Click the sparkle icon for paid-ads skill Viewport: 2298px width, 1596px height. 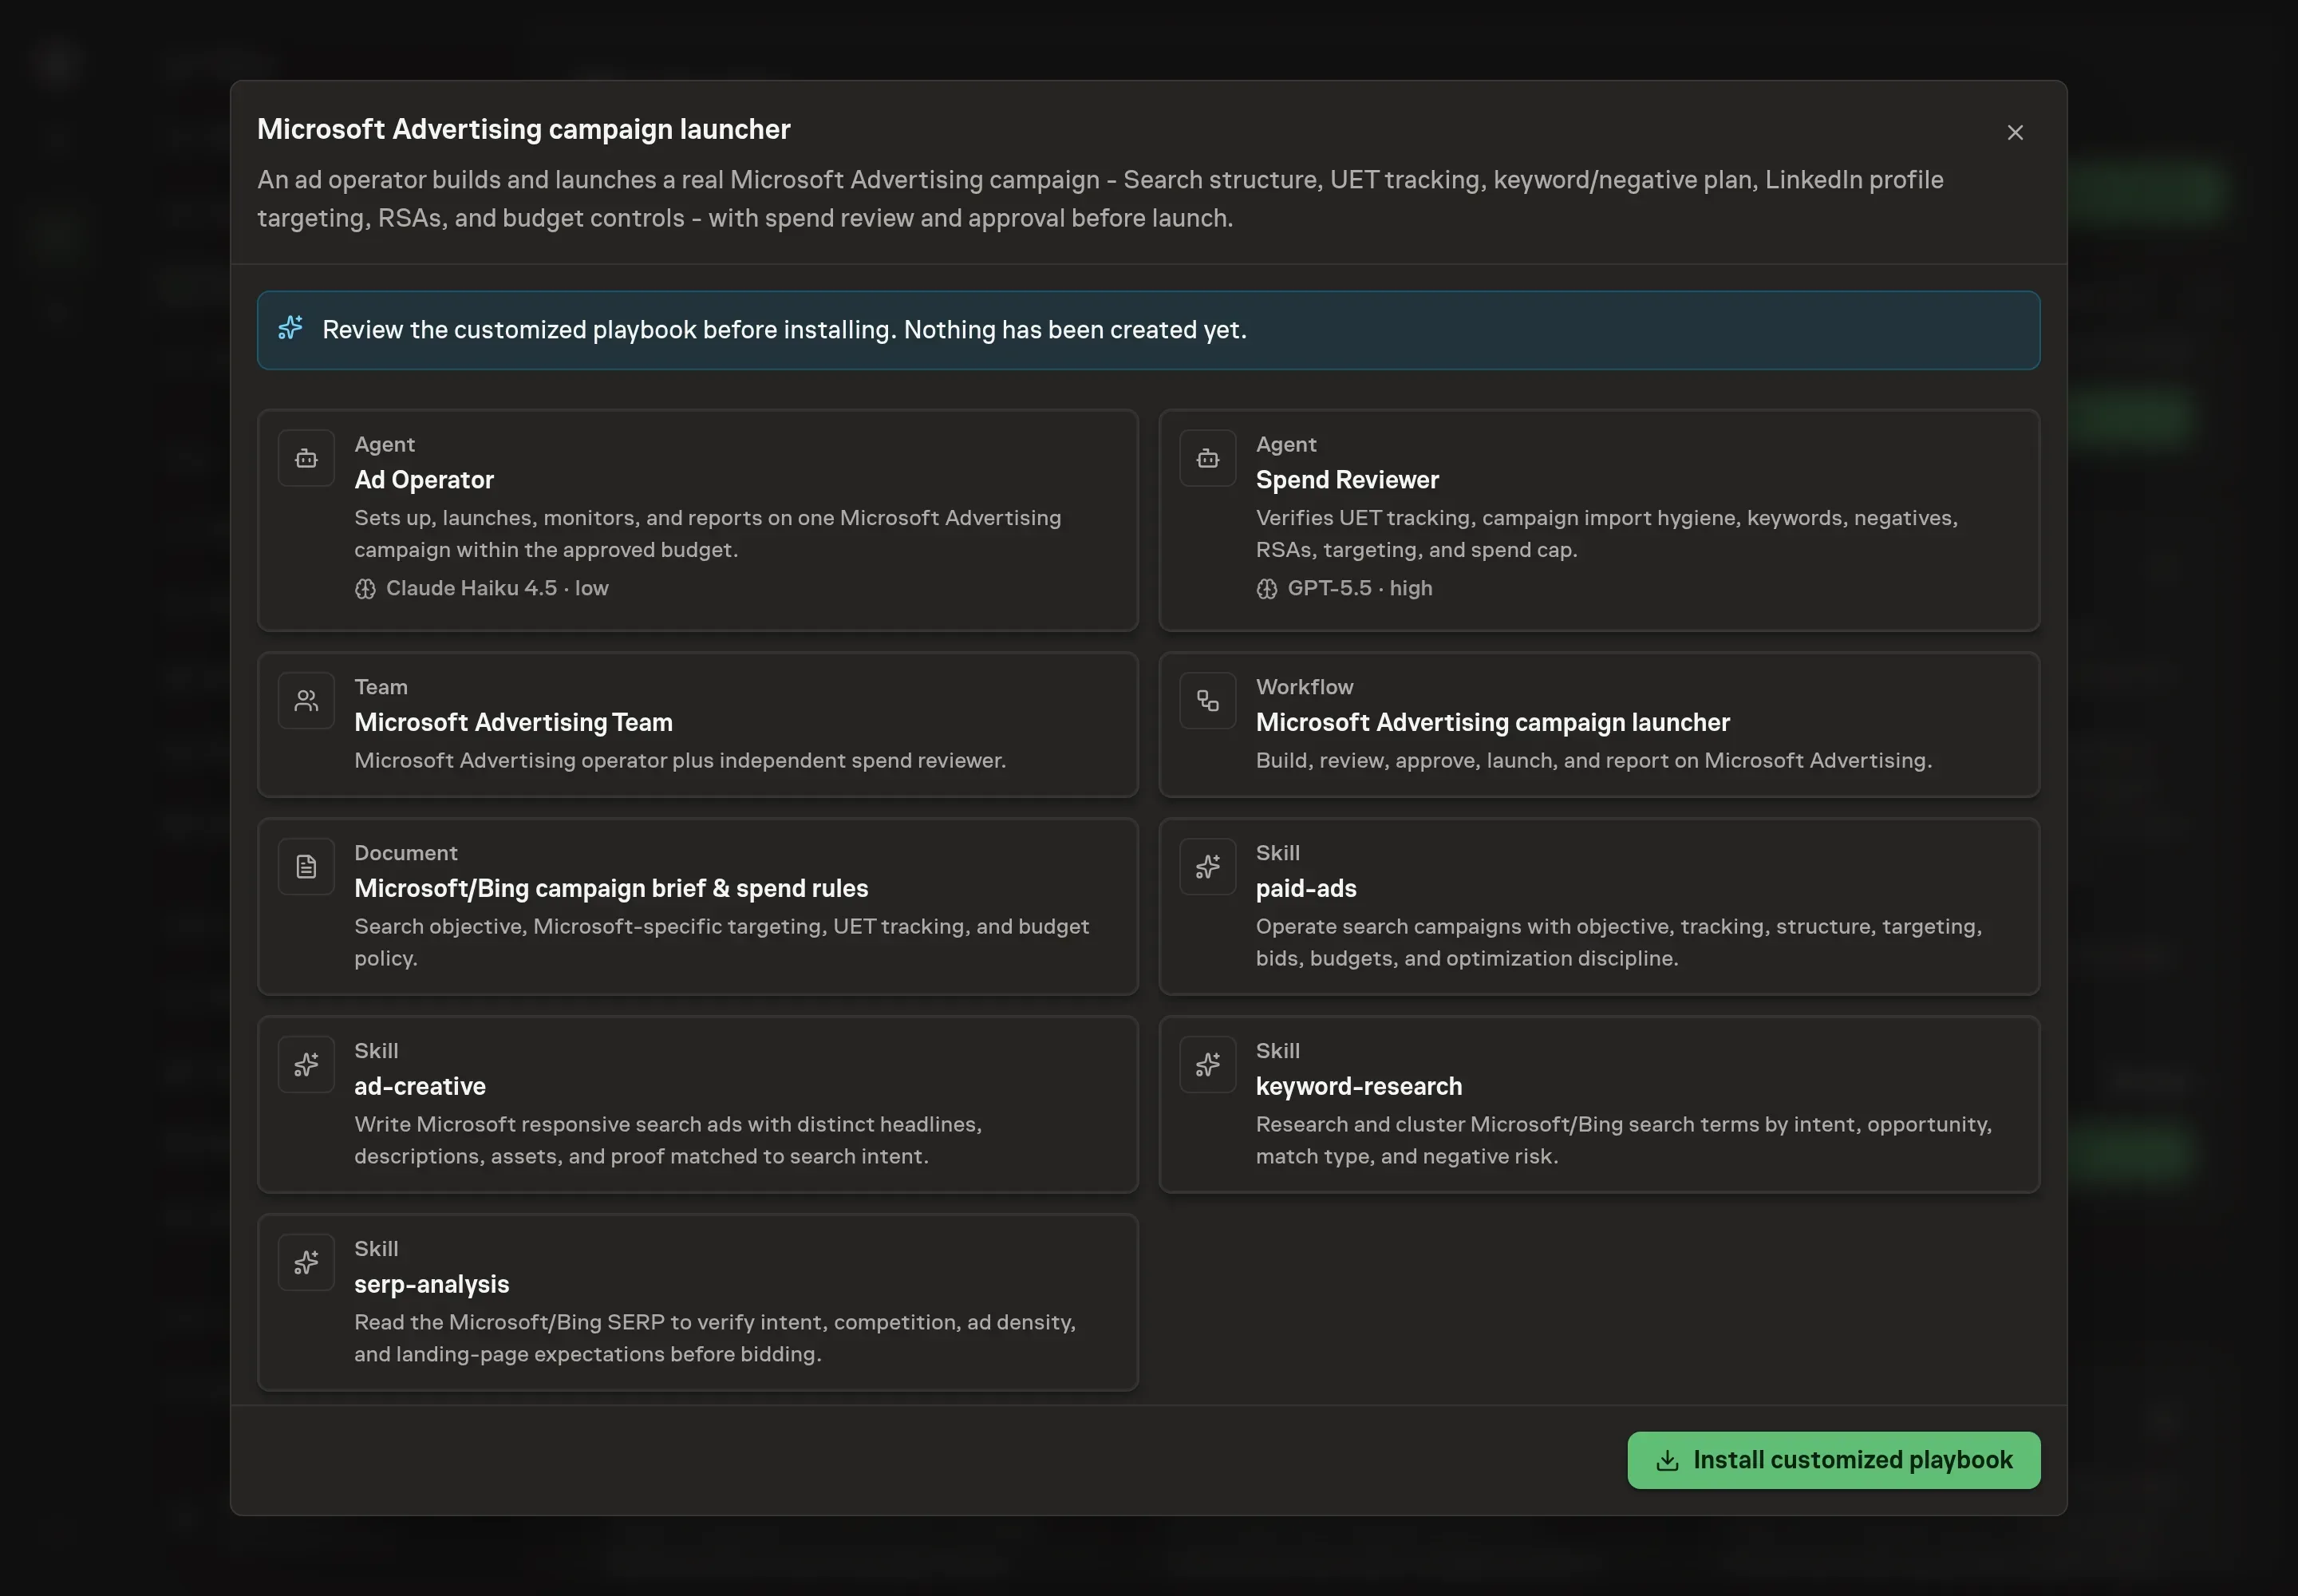[x=1207, y=867]
